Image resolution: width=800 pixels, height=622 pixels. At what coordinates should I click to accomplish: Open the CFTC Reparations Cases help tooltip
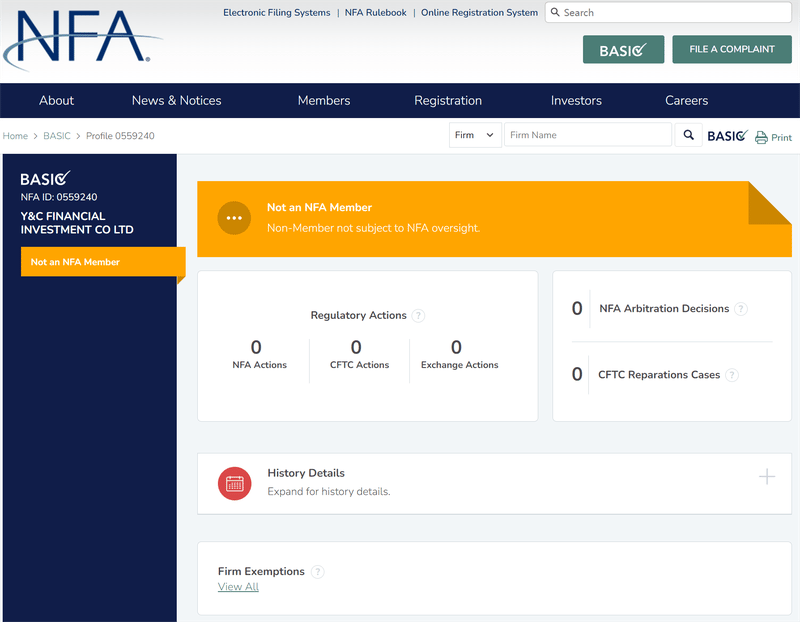click(731, 375)
